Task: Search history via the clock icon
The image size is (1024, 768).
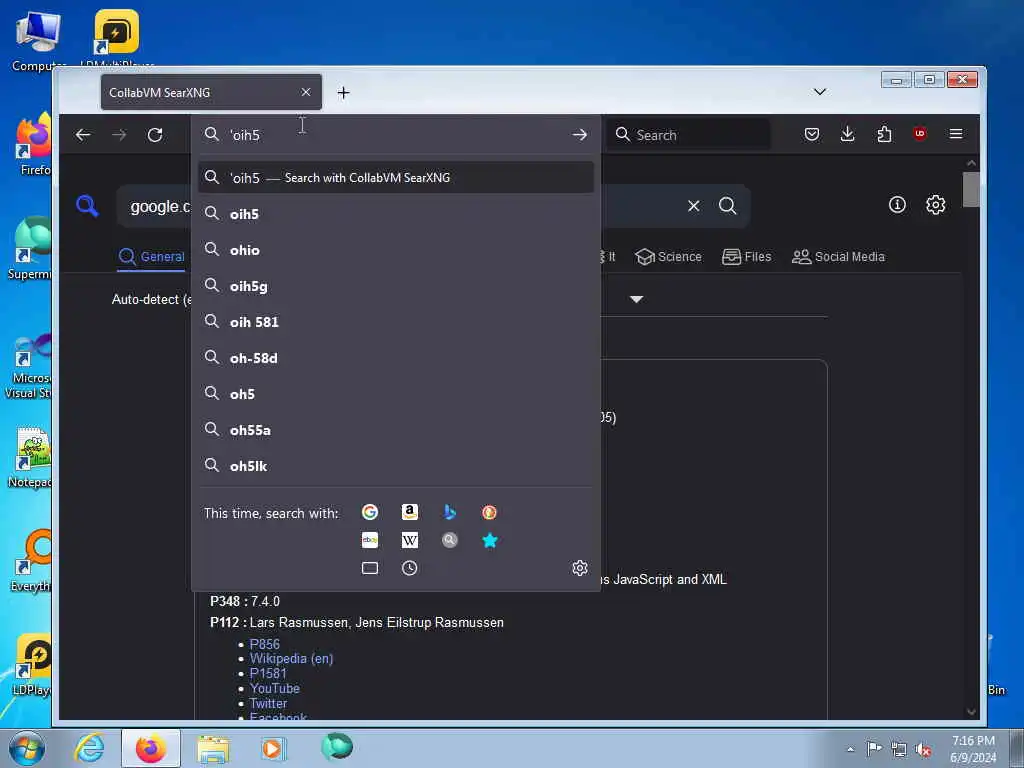Action: [x=409, y=568]
